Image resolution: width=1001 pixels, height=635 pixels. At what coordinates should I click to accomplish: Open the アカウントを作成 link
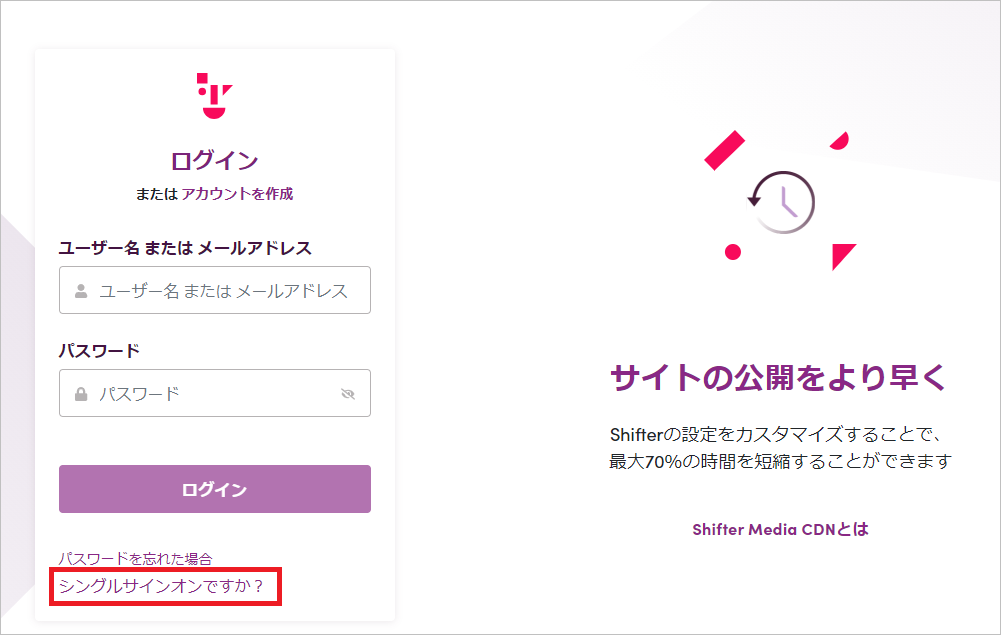237,193
